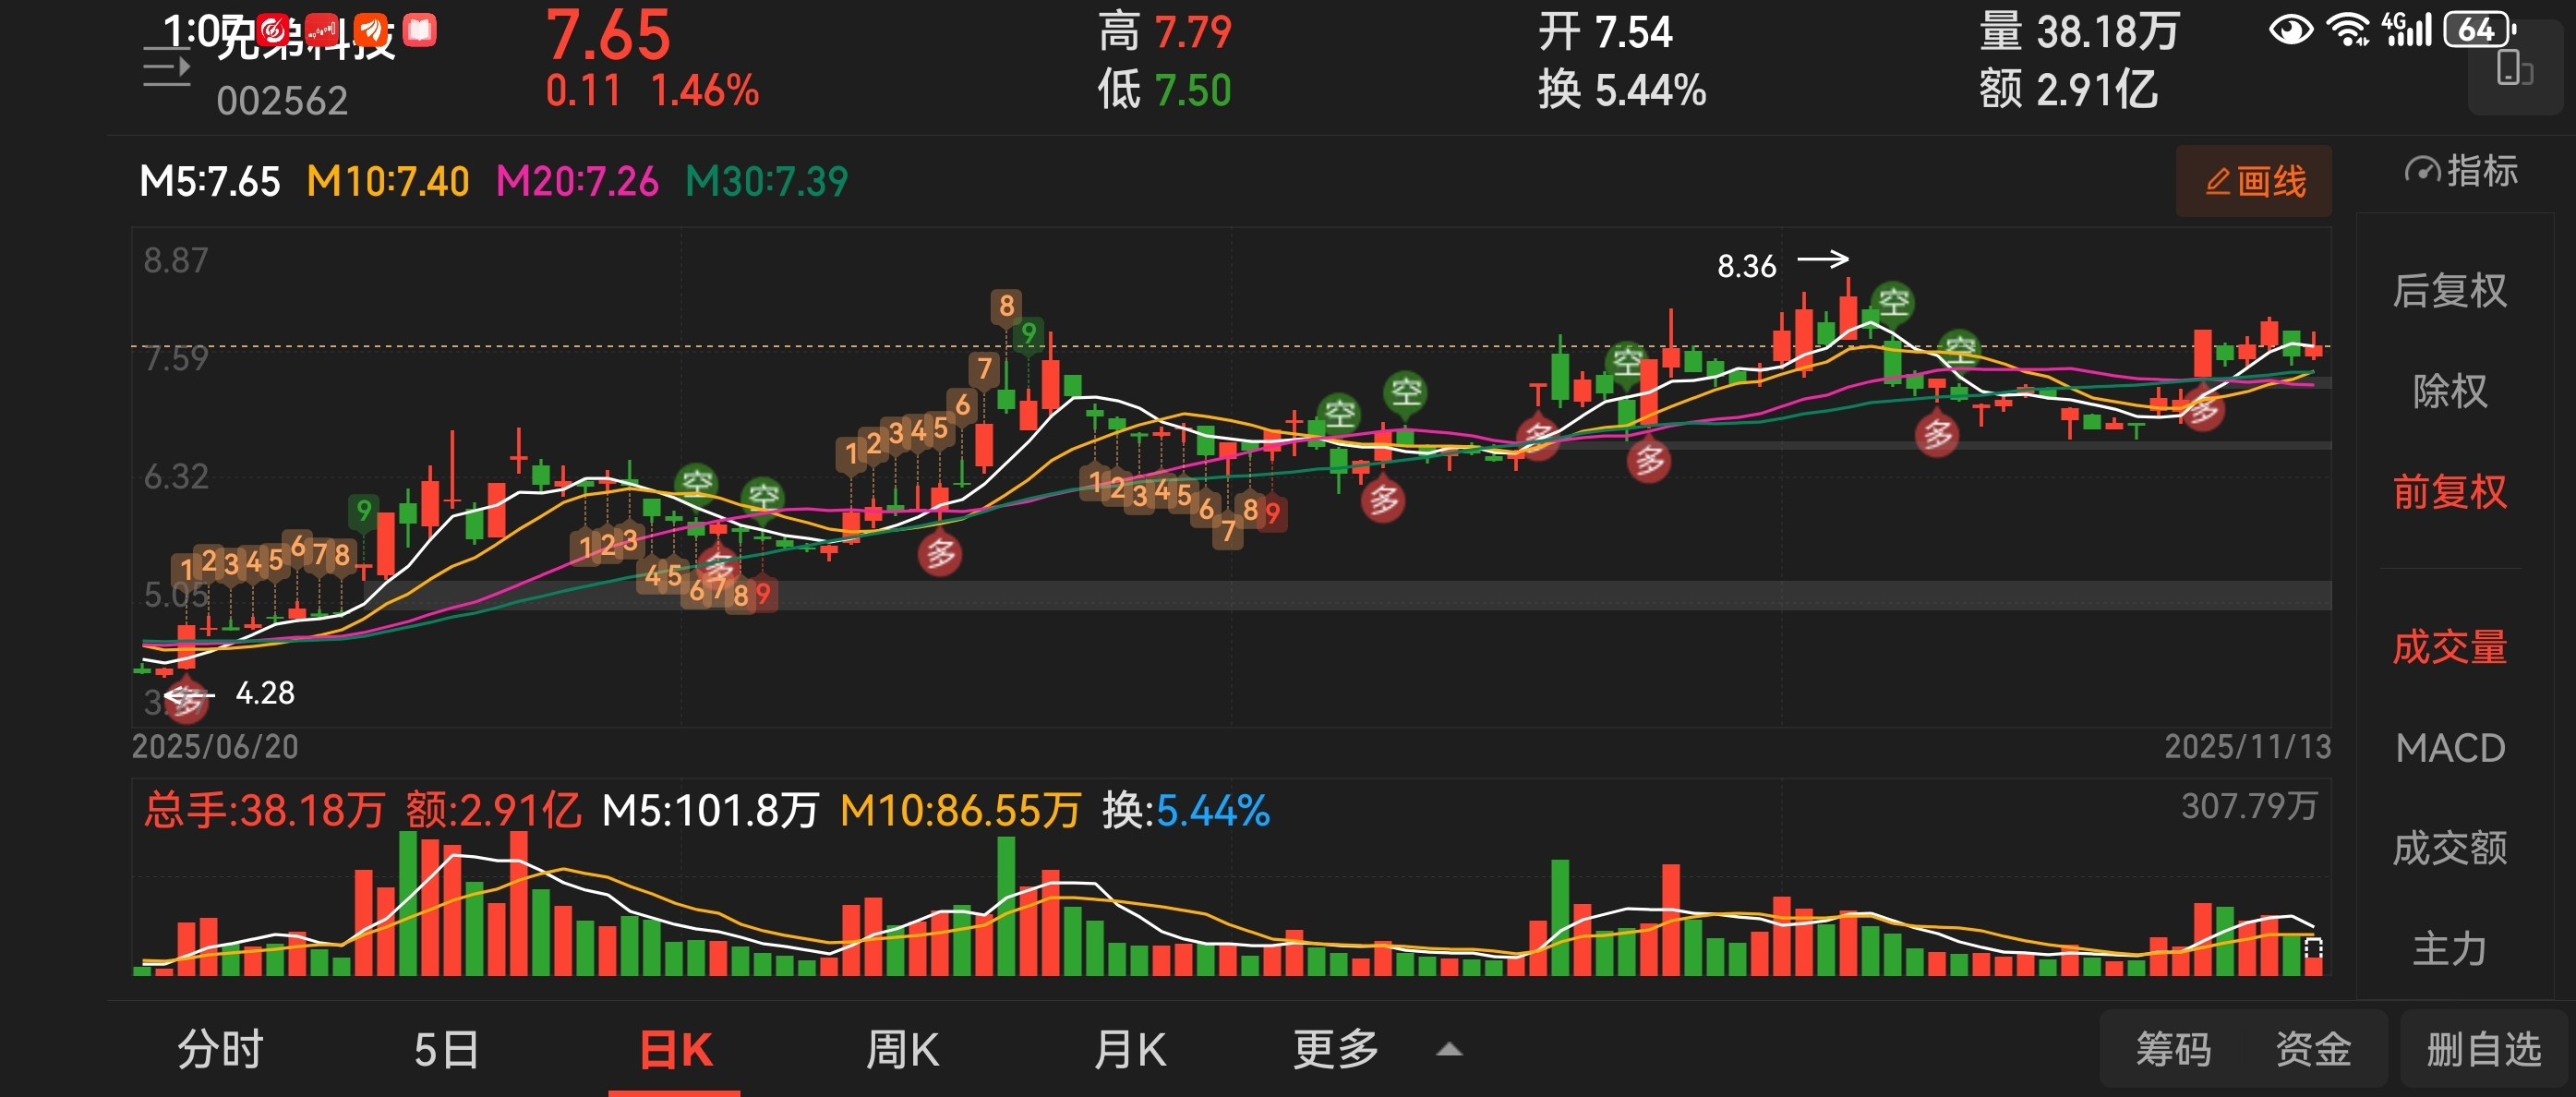Tap the eye icon in status bar
The image size is (2576, 1097).
click(x=2290, y=30)
